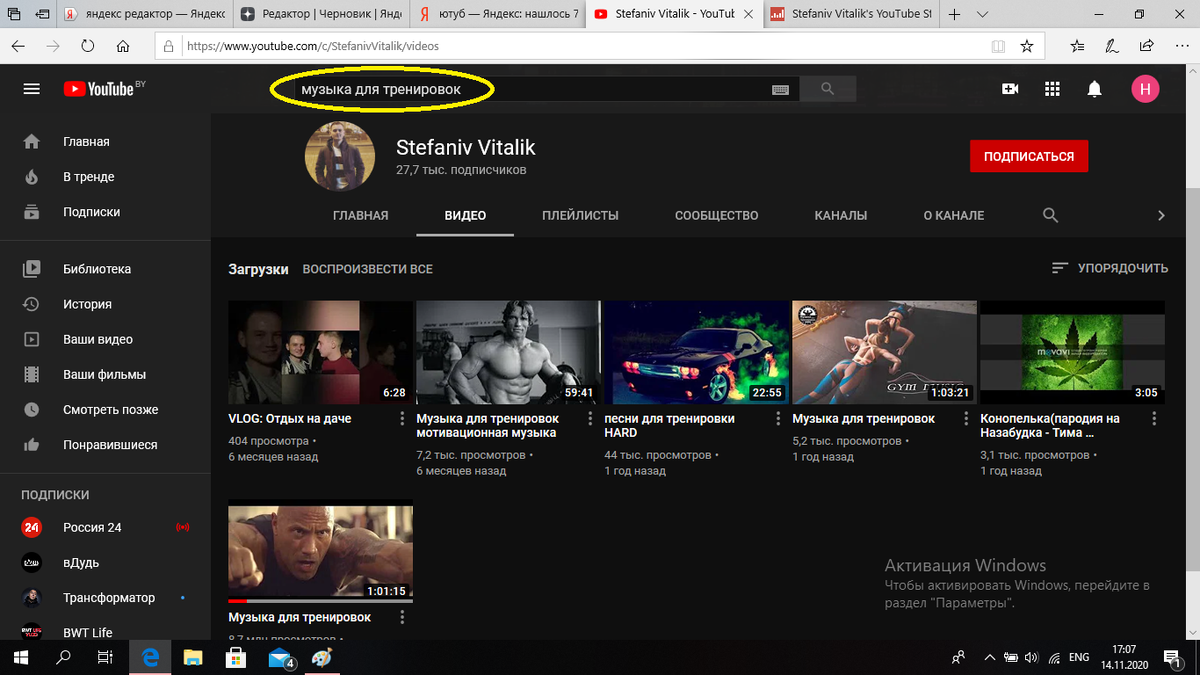Open the VLOG: Отдых на даче thumbnail
Screen dimensions: 1200x675
coord(320,352)
